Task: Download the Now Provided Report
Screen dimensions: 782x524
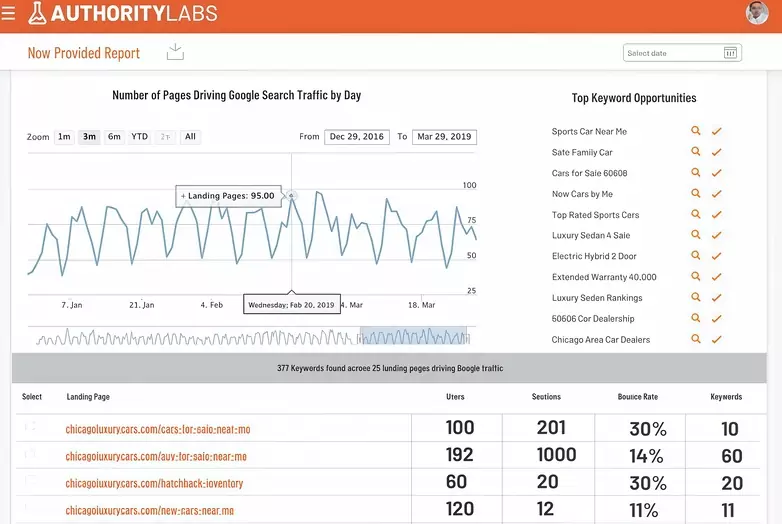Action: point(175,52)
